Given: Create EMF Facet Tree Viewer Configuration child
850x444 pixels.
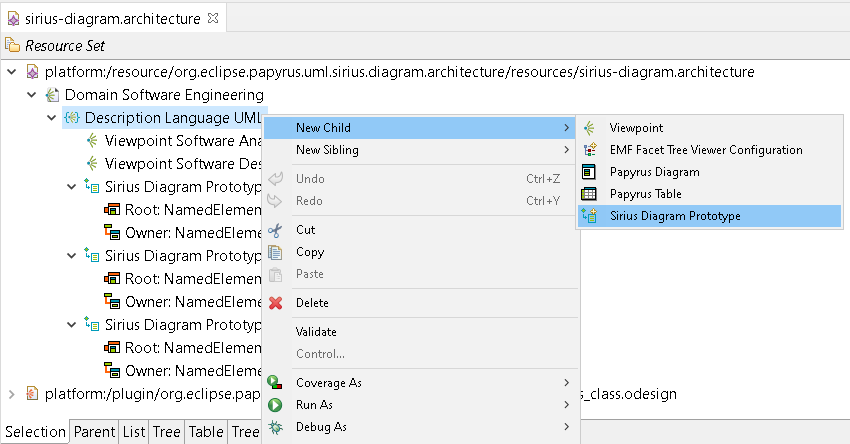Looking at the screenshot, I should 709,150.
